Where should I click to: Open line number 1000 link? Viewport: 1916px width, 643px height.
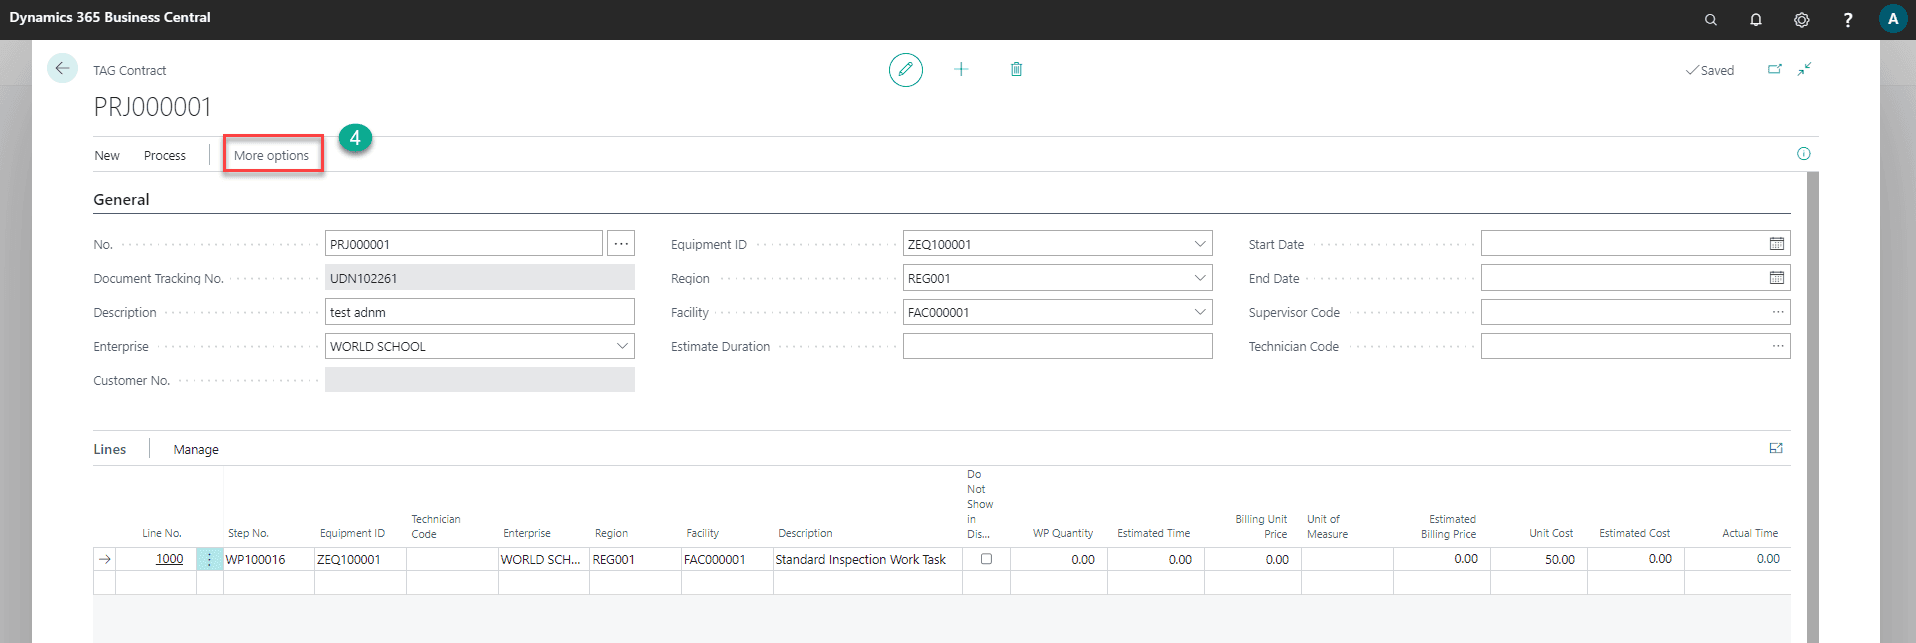tap(169, 559)
